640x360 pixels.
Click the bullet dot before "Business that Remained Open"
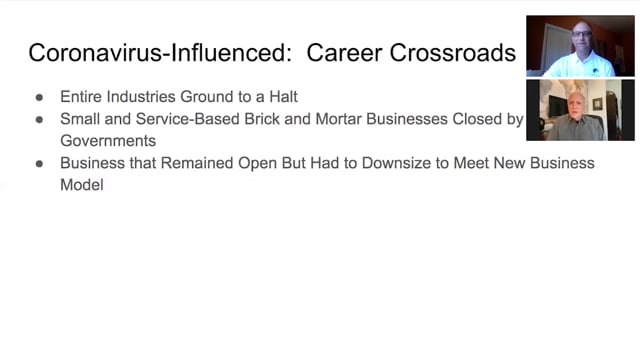[x=40, y=164]
